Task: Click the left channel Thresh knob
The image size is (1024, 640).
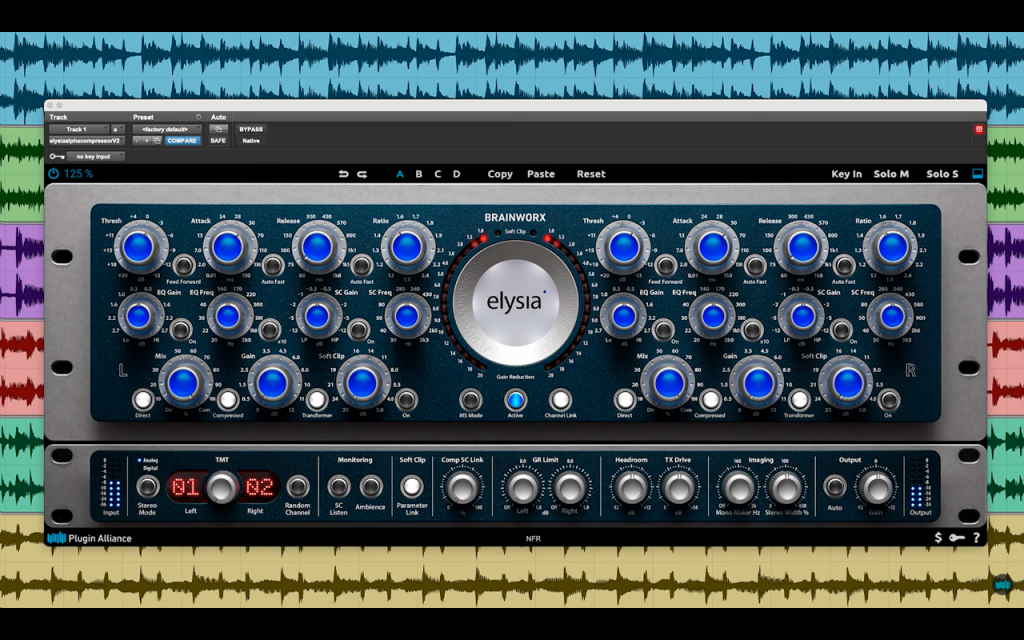Action: 138,248
